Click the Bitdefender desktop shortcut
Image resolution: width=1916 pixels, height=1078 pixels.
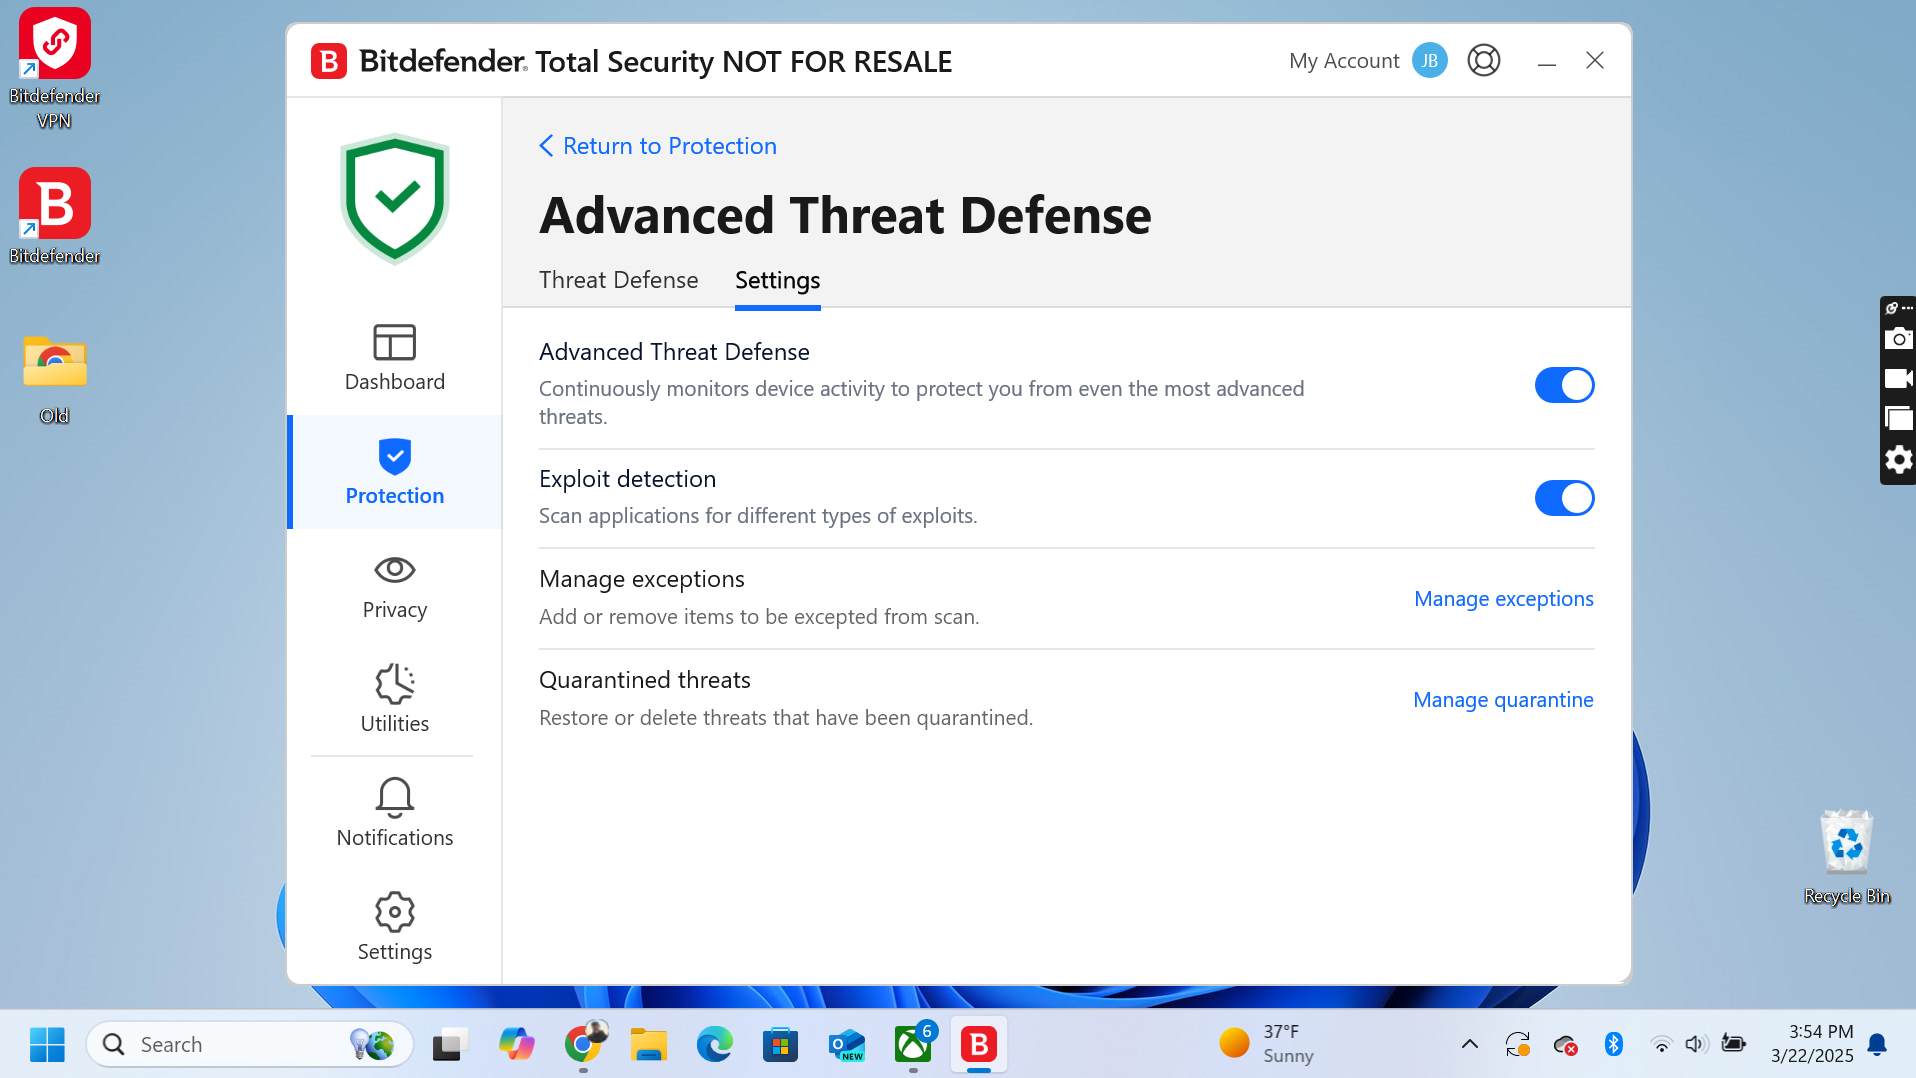(55, 216)
